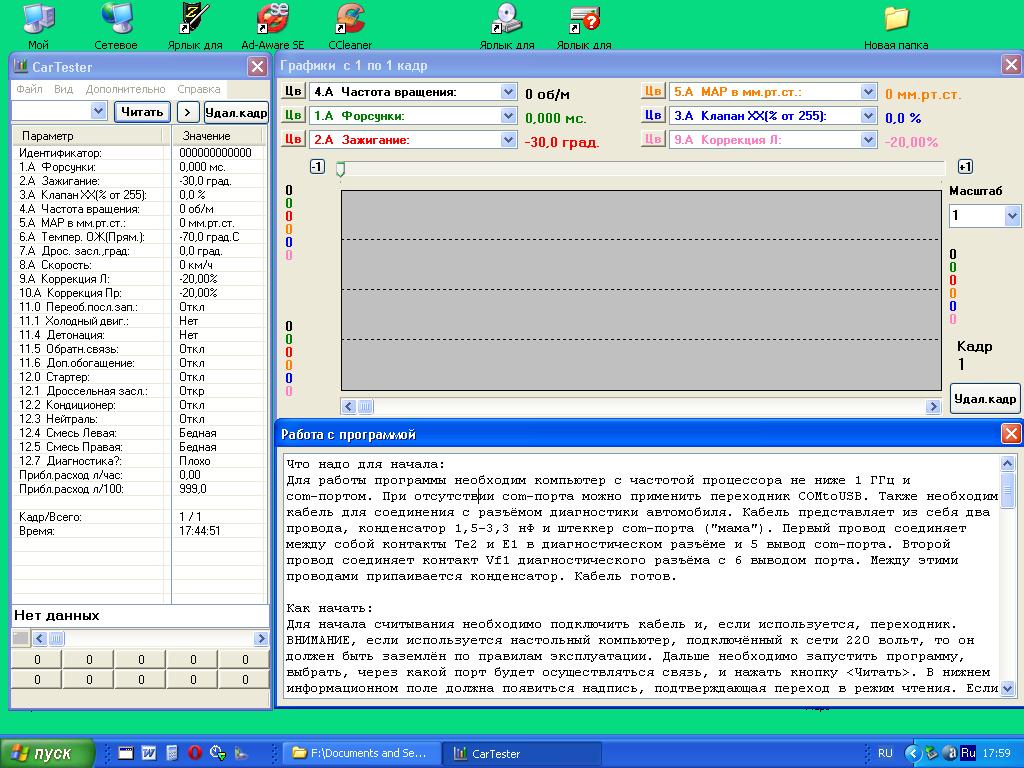Screen dimensions: 1024x768
Task: Open the Файл menu
Action: (x=29, y=89)
